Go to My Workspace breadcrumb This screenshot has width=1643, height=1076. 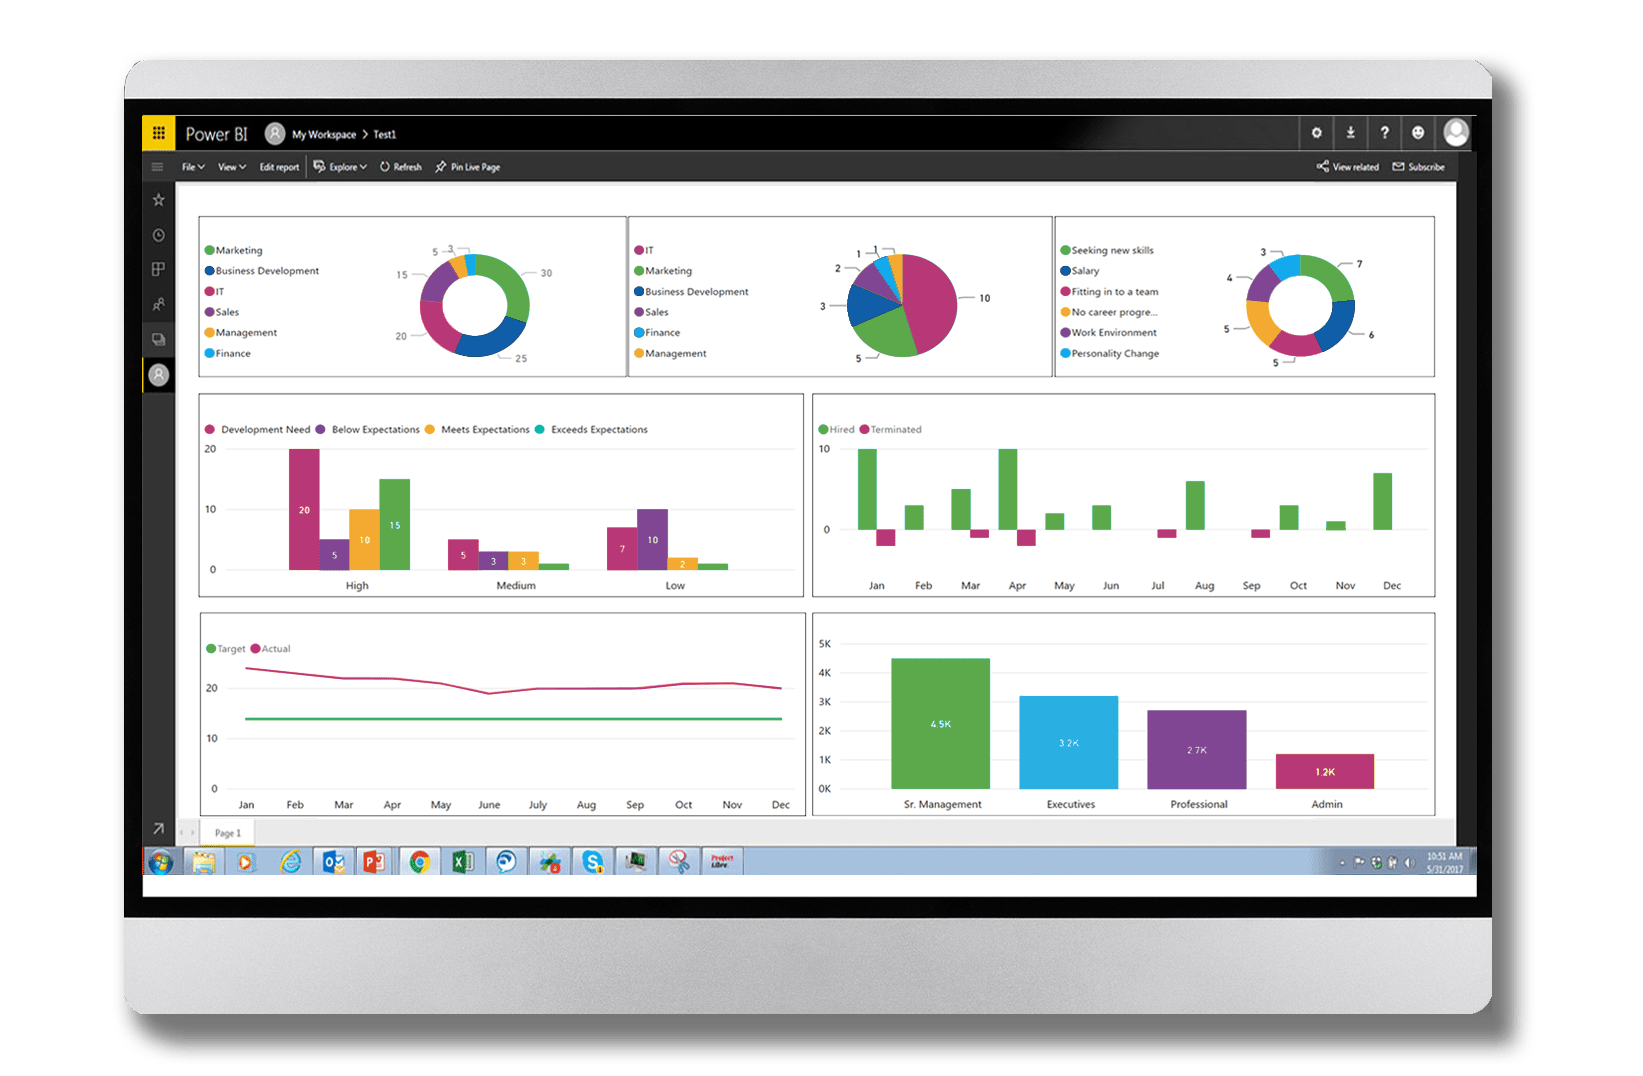click(324, 134)
